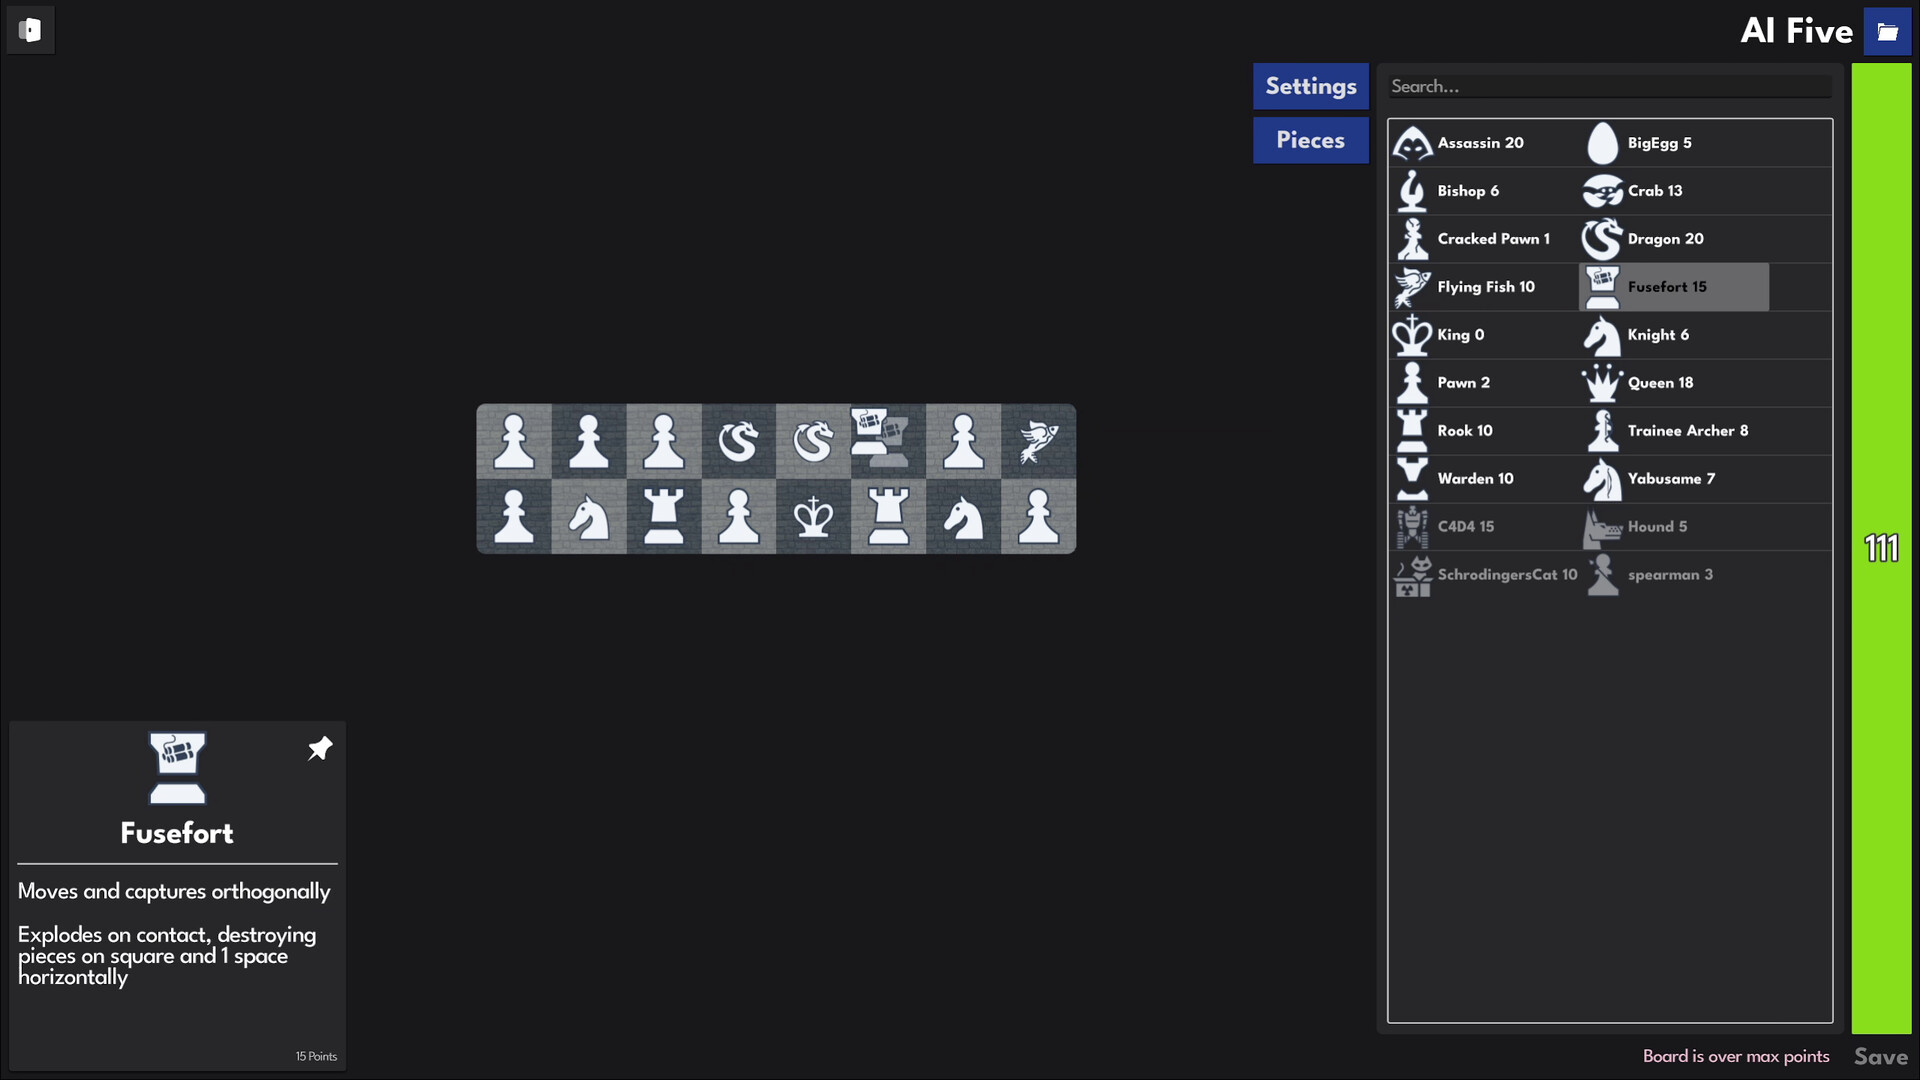Select the Assassin piece from the list
Viewport: 1920px width, 1080px height.
tap(1480, 143)
